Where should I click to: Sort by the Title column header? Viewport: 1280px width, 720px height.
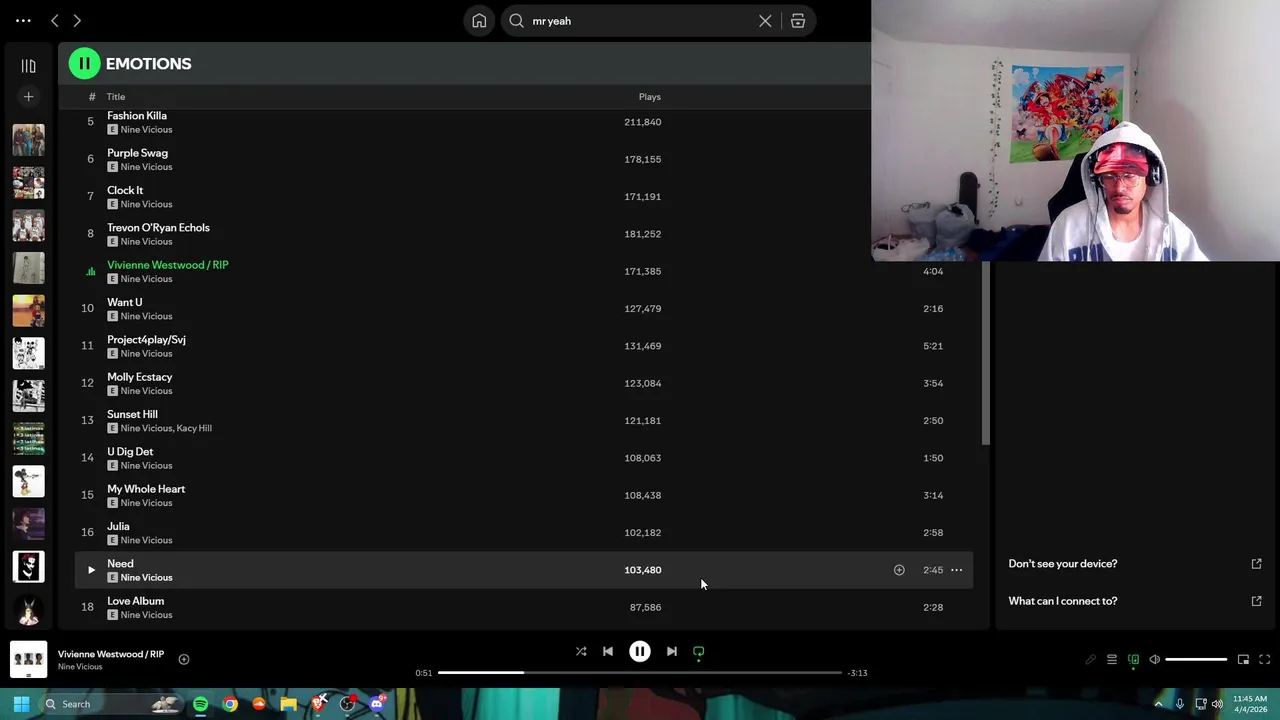tap(116, 97)
